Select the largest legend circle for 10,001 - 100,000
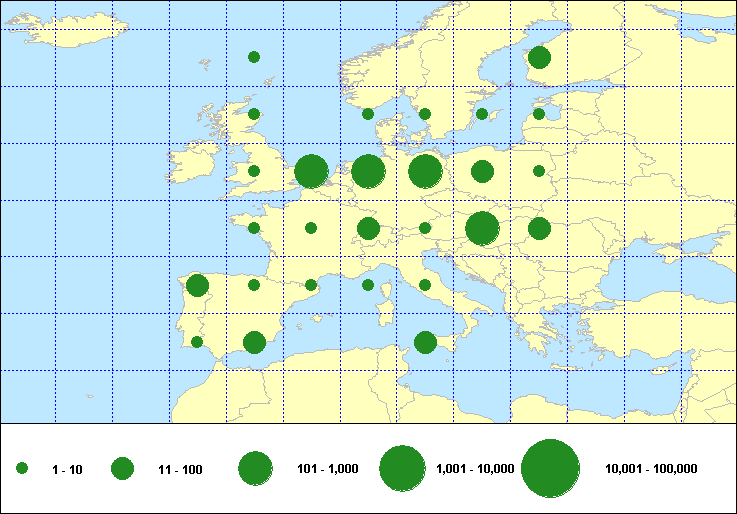 [551, 468]
